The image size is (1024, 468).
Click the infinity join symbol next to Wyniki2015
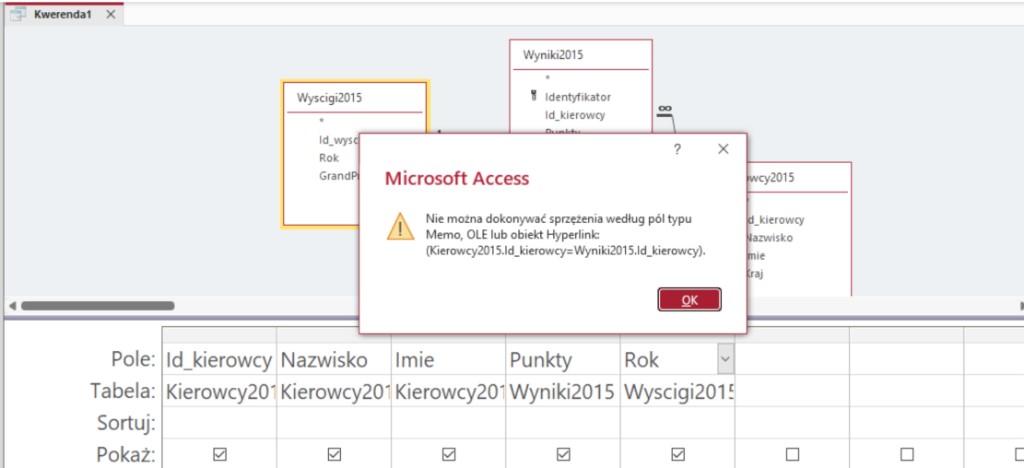pos(664,110)
